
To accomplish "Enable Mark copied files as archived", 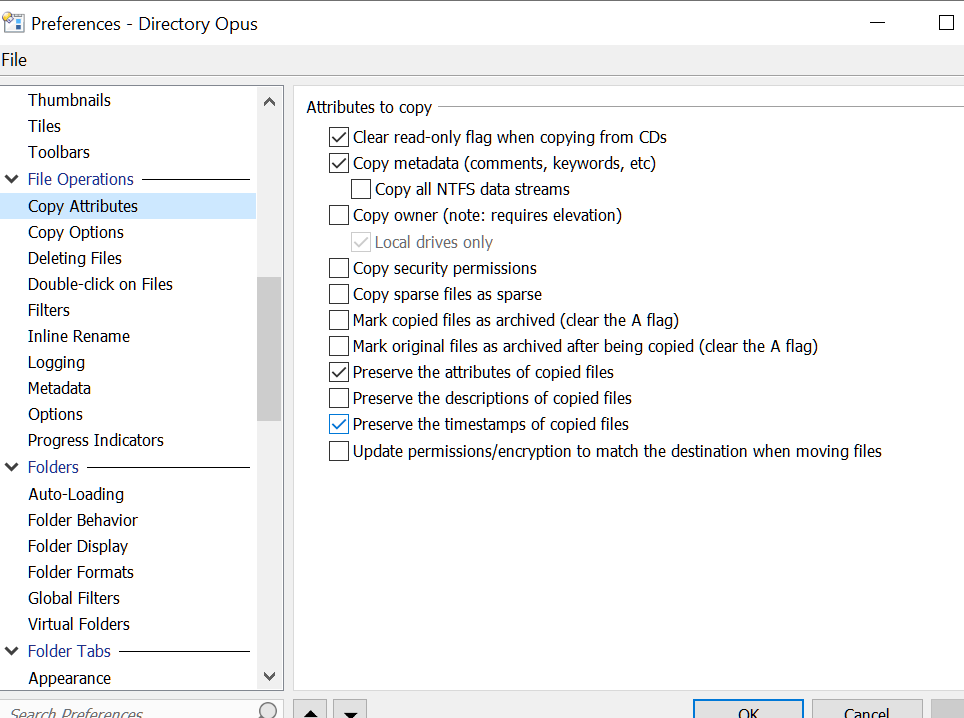I will click(x=339, y=320).
